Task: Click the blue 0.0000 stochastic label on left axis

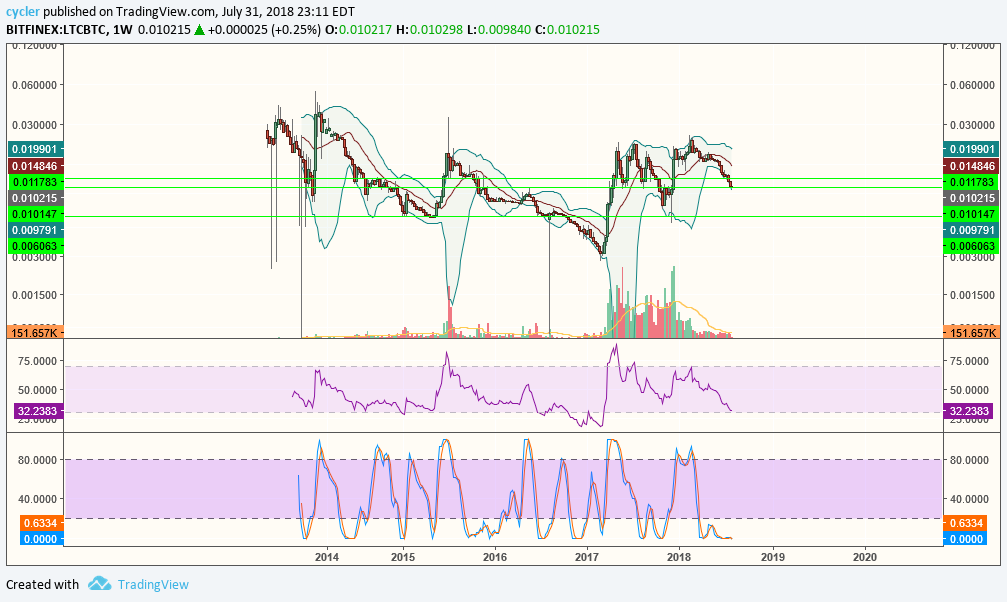Action: click(x=42, y=539)
